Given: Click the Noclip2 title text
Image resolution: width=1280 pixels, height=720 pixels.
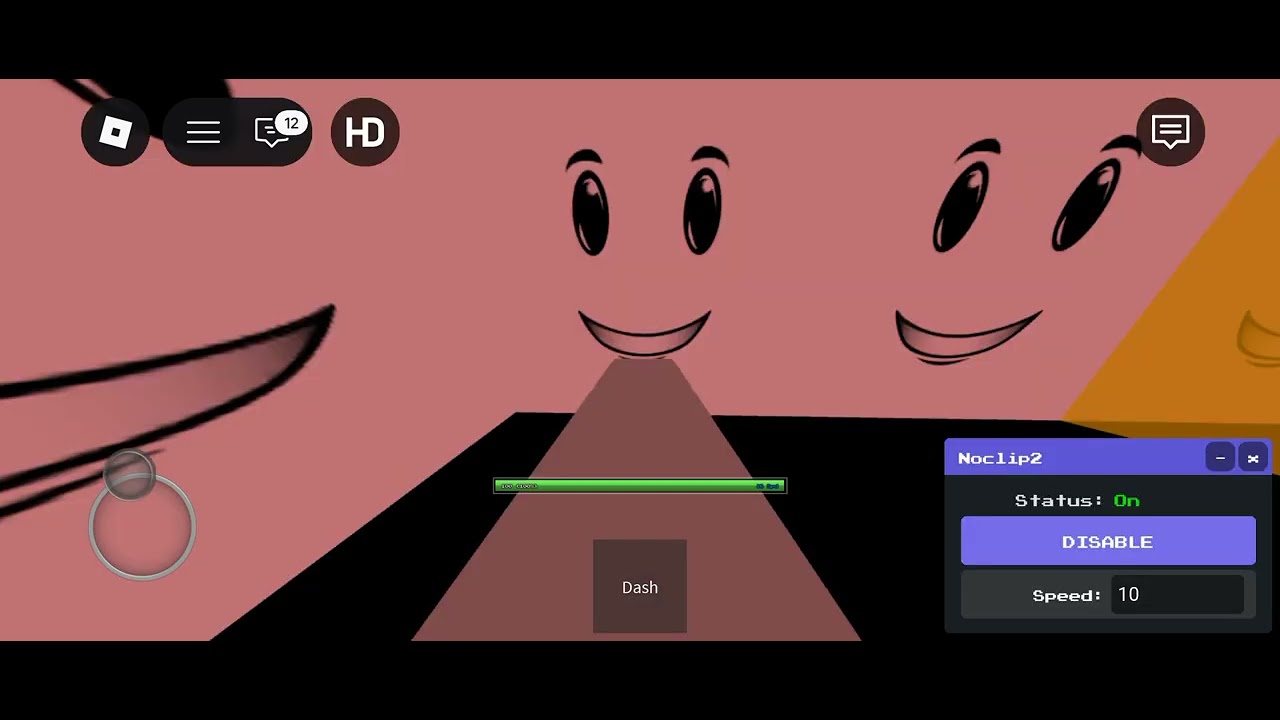Looking at the screenshot, I should (1000, 458).
